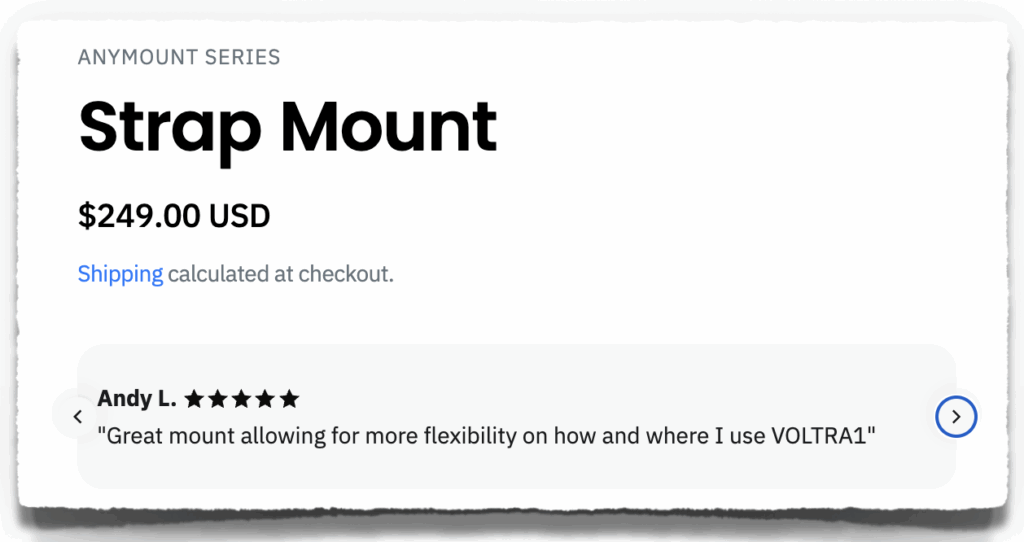The height and width of the screenshot is (542, 1024).
Task: Click the first star in Andy's rating
Action: tap(194, 400)
